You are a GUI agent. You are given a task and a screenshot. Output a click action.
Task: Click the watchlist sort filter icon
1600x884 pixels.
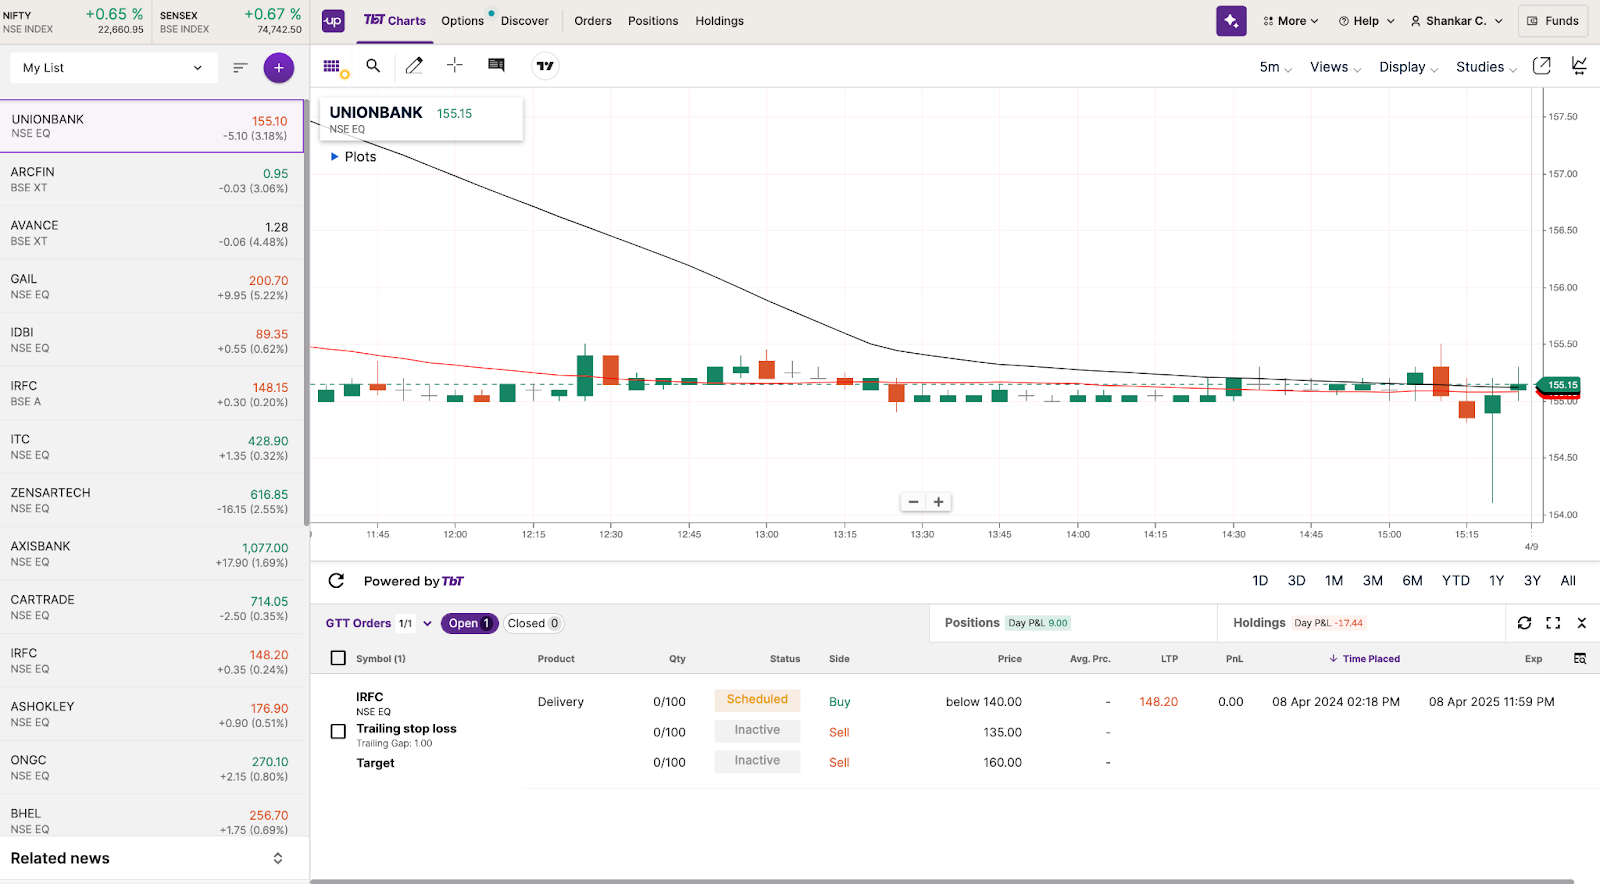[240, 68]
